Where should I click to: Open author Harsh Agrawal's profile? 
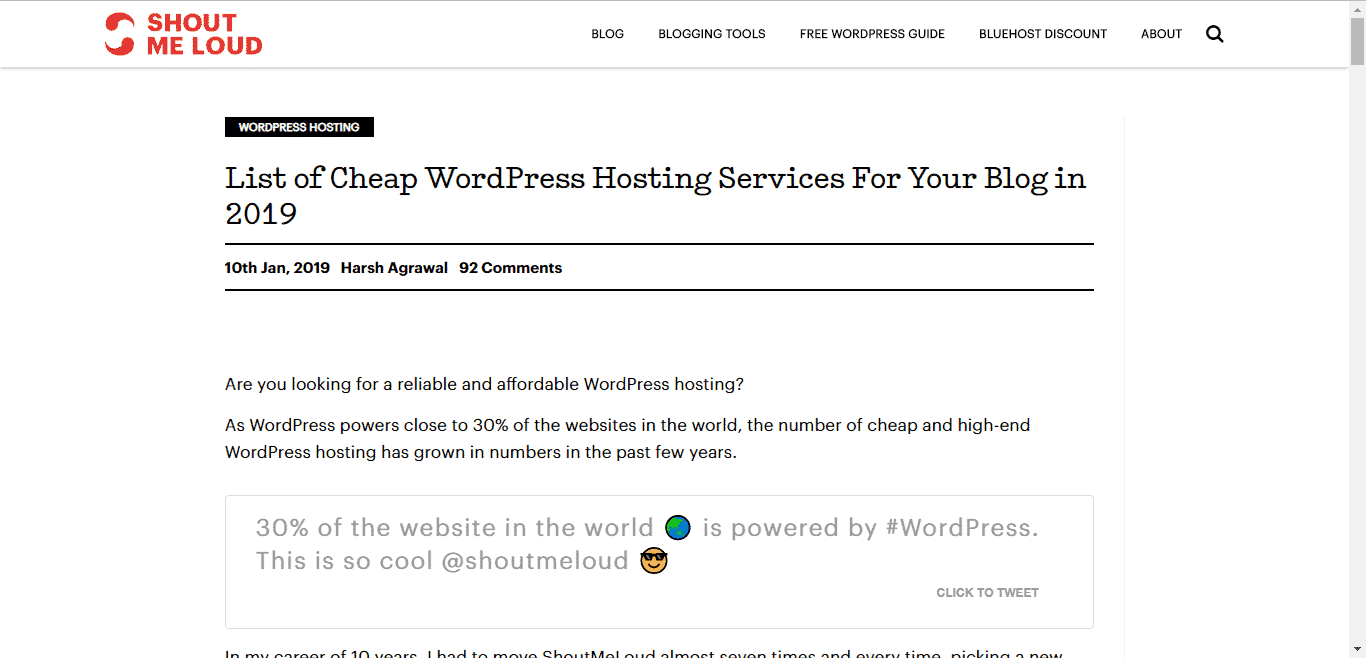[394, 267]
